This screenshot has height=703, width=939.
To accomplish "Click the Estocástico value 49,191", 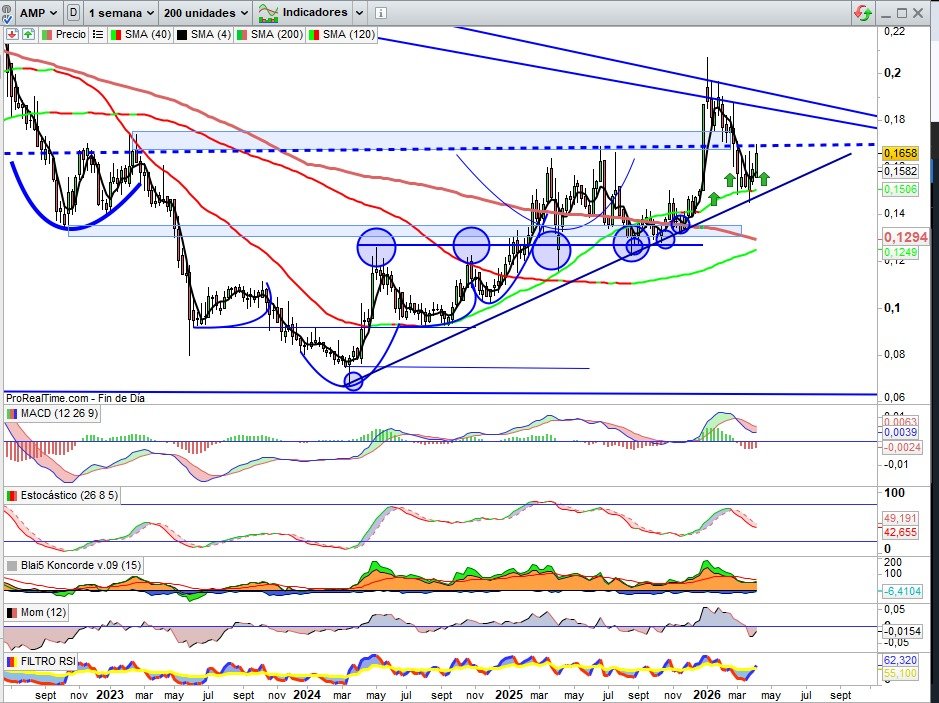I will click(x=901, y=518).
